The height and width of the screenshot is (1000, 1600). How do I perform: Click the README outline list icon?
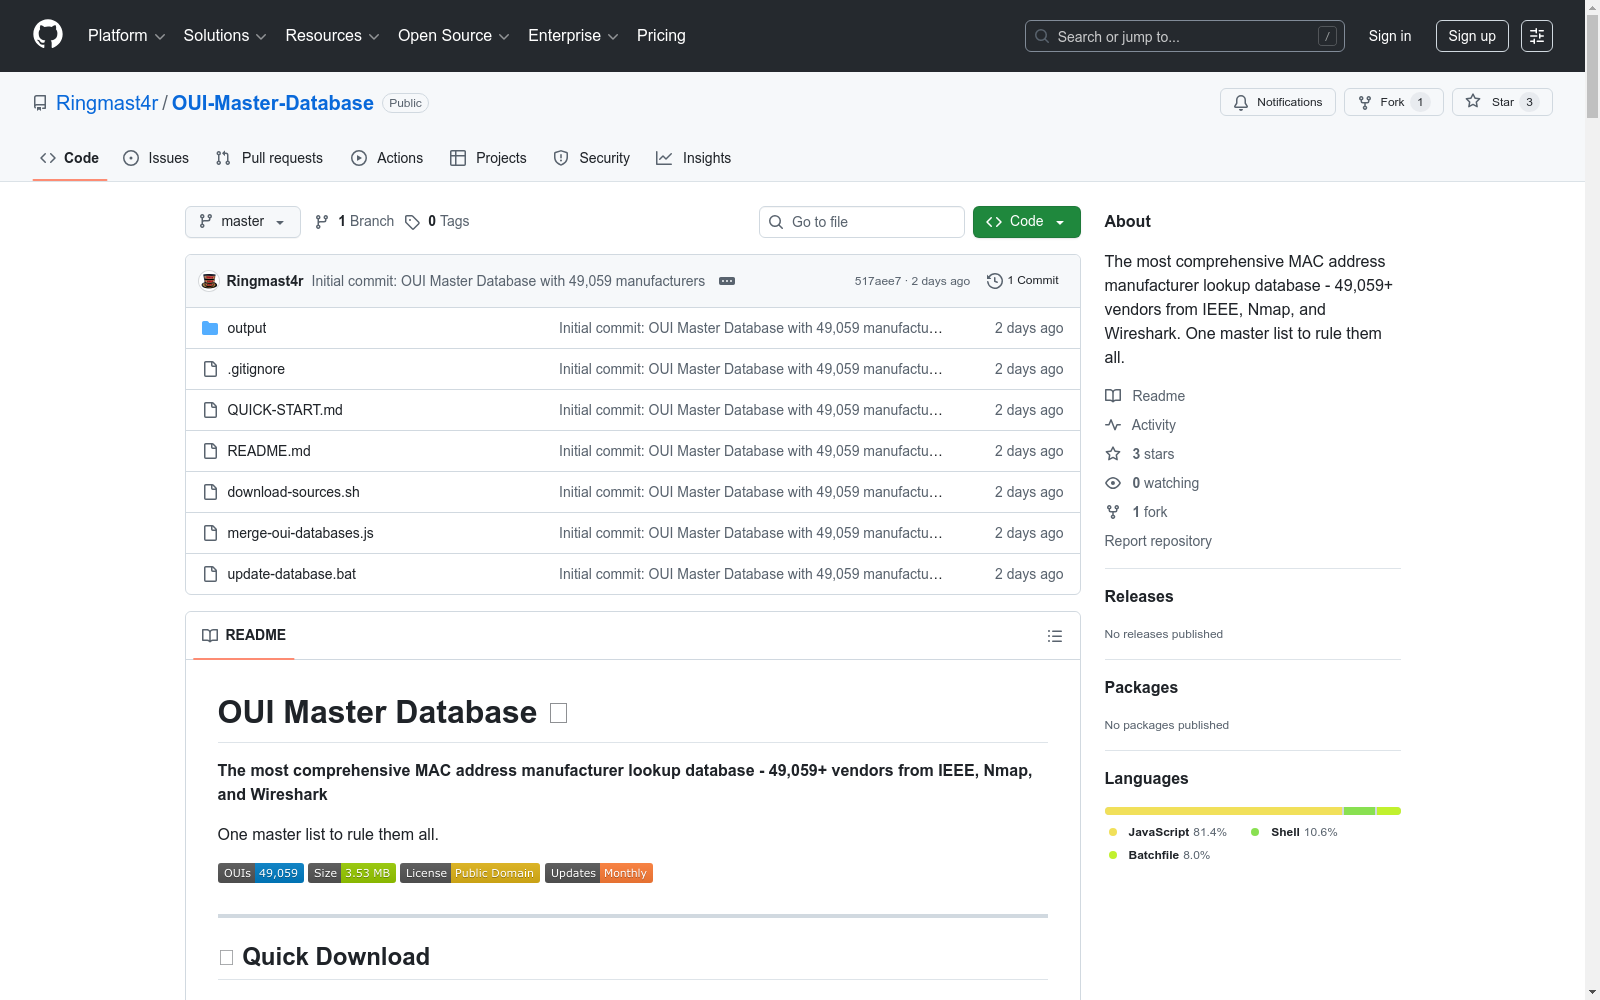point(1054,636)
